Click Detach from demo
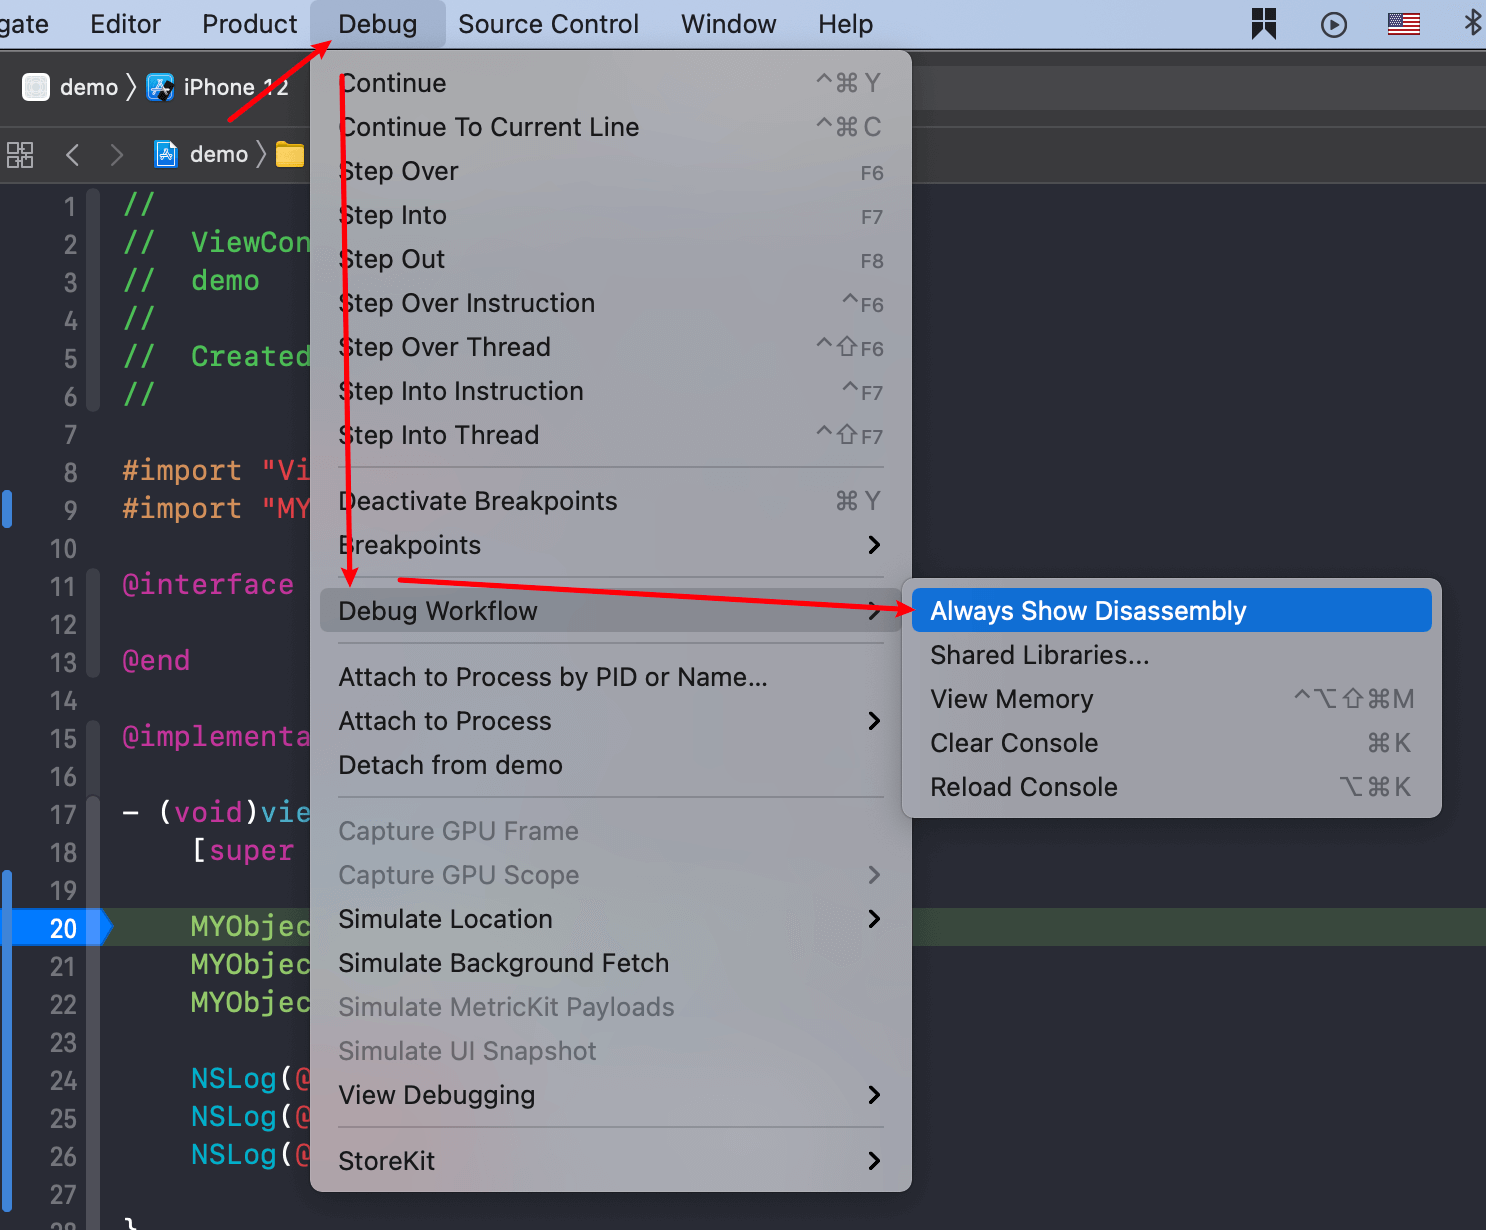This screenshot has height=1230, width=1486. click(x=450, y=765)
